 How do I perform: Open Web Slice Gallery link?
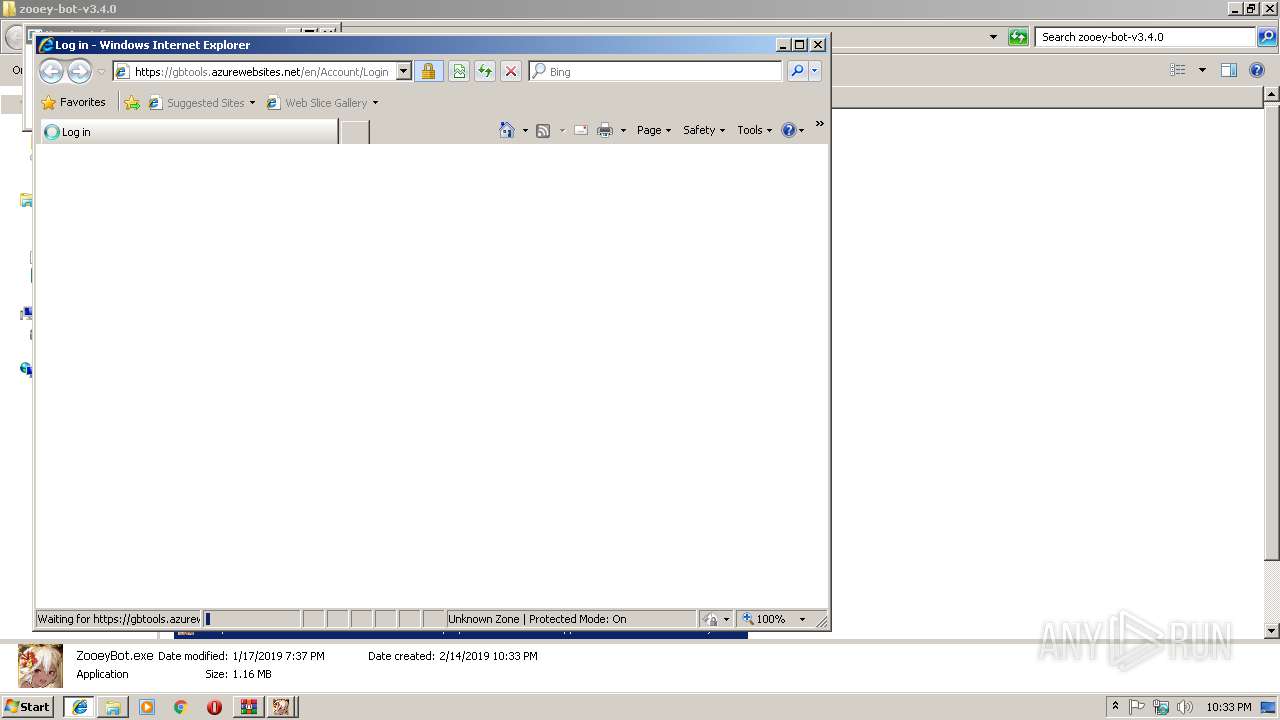click(x=316, y=103)
